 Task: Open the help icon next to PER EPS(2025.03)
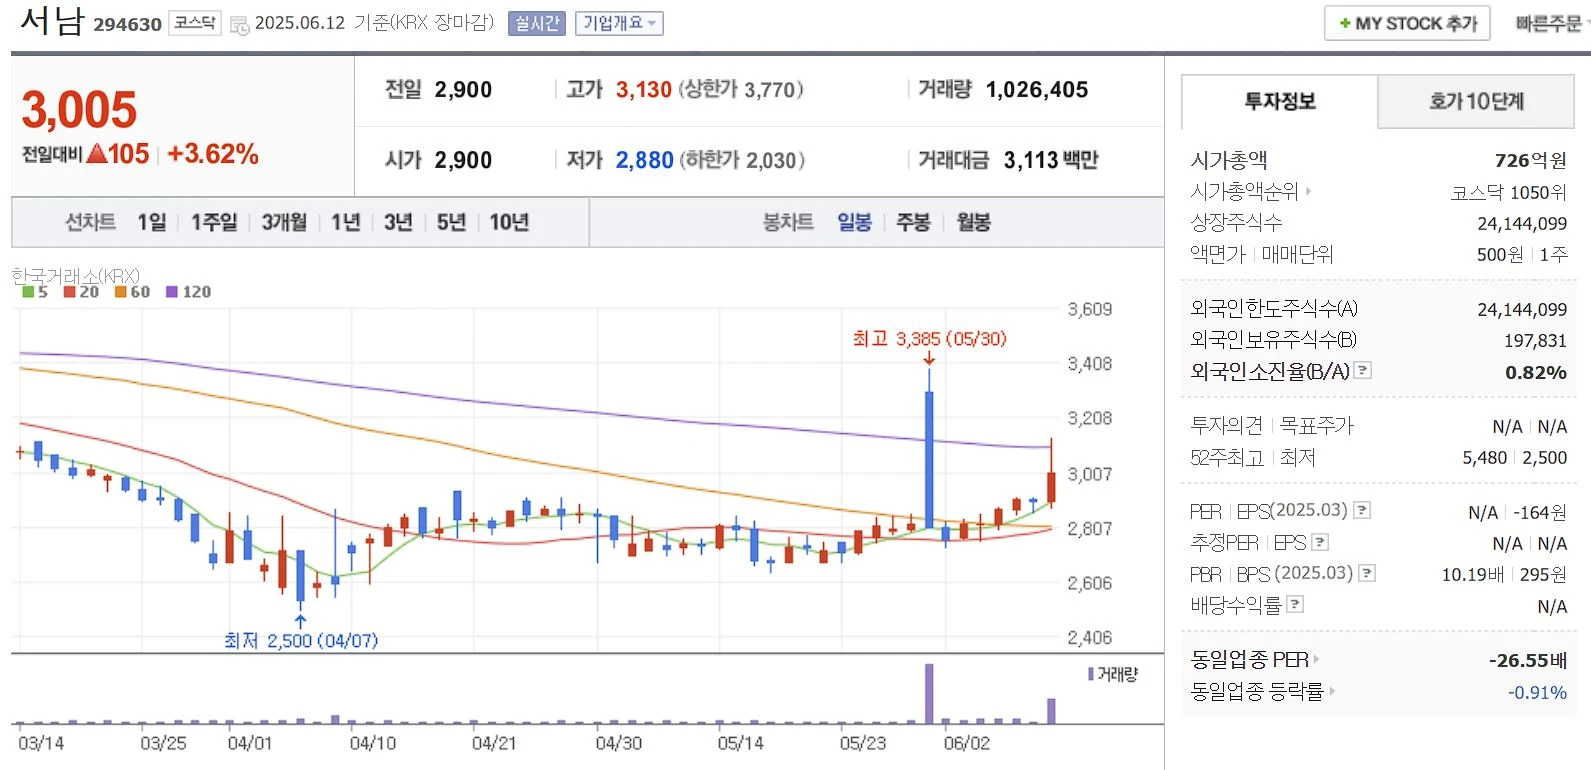tap(1362, 510)
